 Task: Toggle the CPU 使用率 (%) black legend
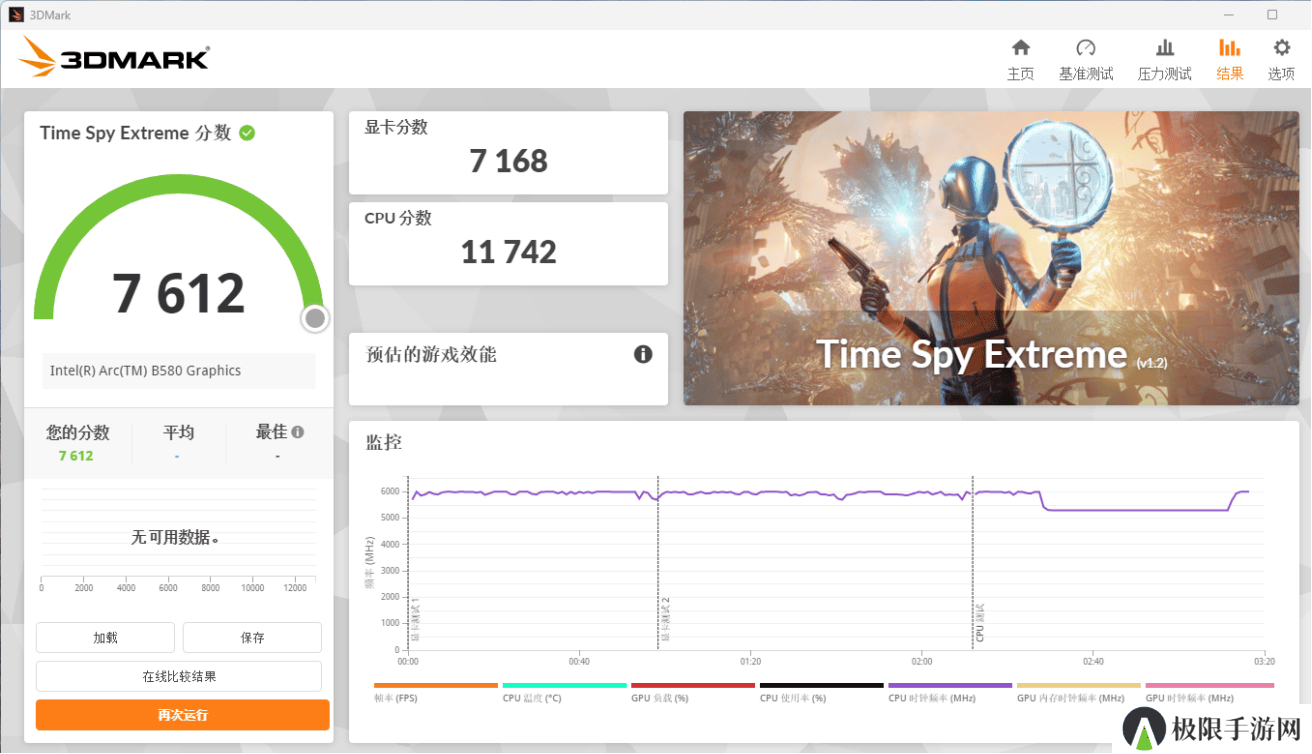(x=821, y=692)
